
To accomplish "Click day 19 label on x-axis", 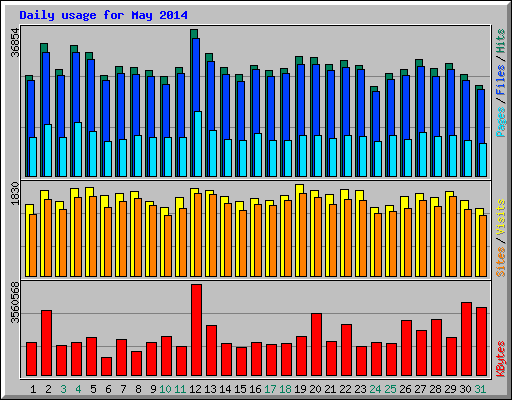I will [x=300, y=389].
